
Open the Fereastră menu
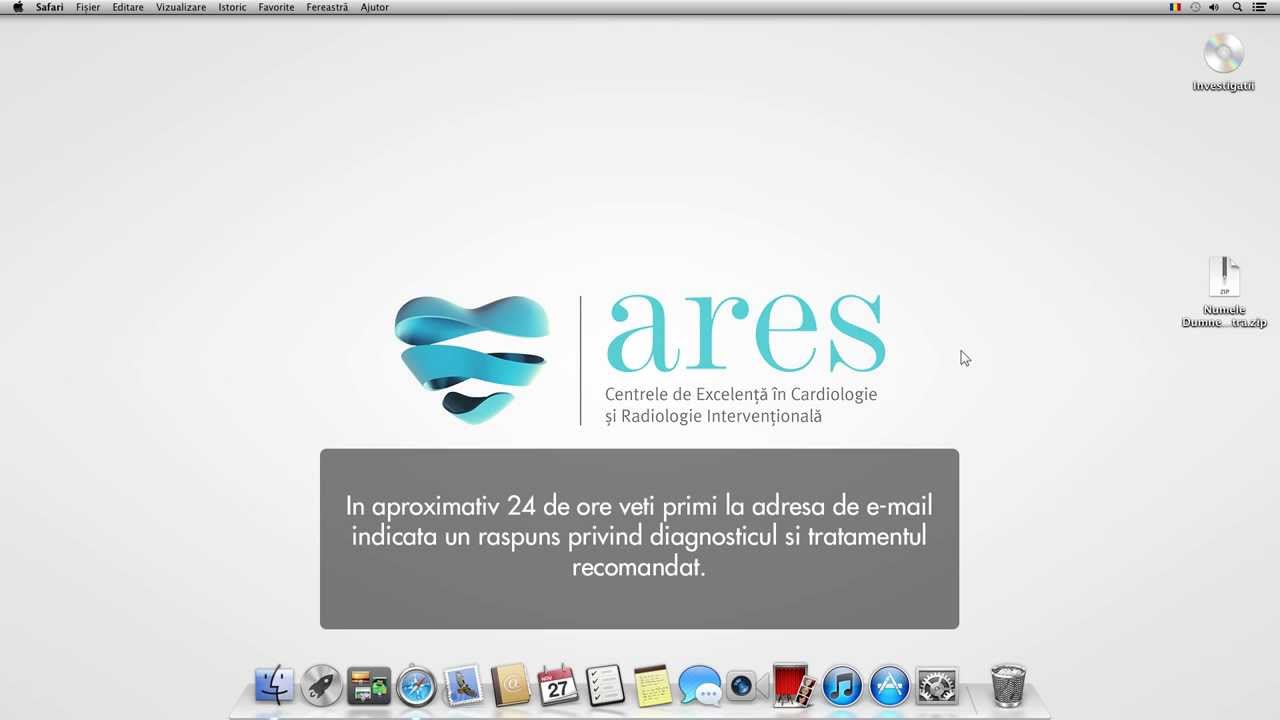(x=327, y=7)
